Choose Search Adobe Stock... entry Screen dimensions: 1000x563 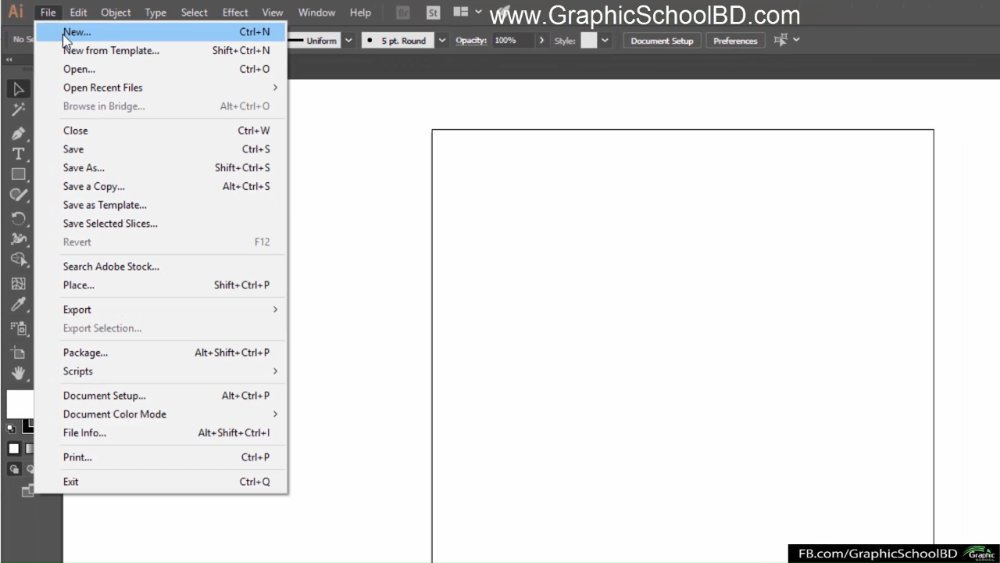tap(160, 267)
